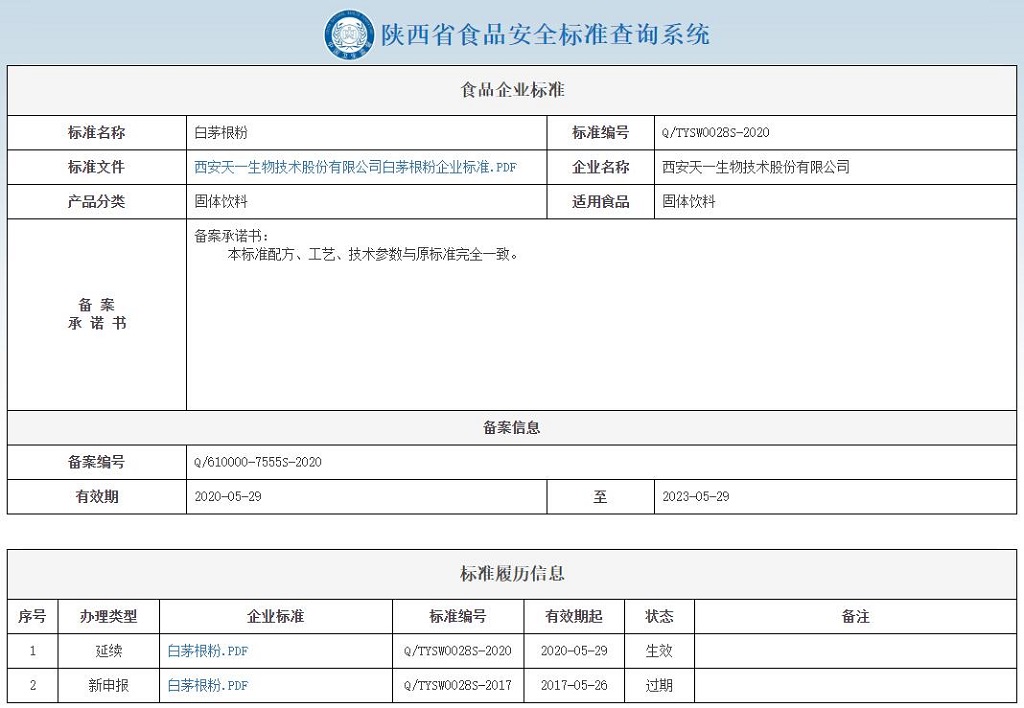Image resolution: width=1024 pixels, height=708 pixels.
Task: Select row number 1 in the history table
Action: tap(33, 651)
